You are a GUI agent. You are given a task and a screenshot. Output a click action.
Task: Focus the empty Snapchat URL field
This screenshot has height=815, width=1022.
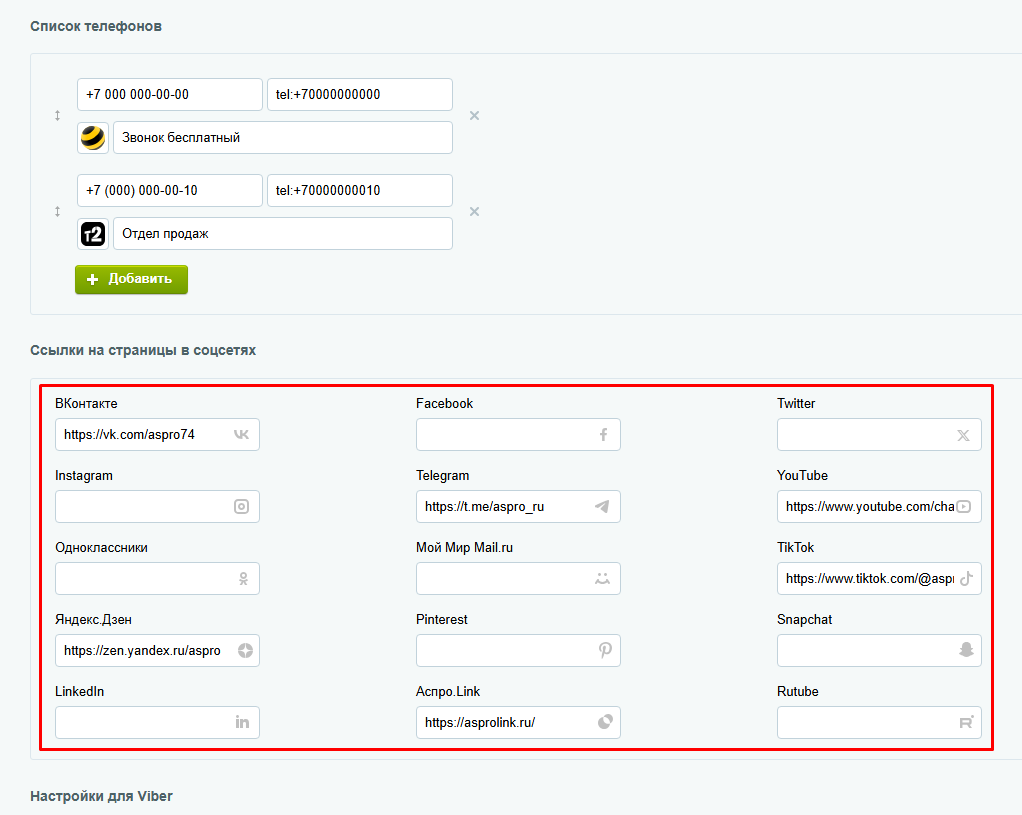[x=879, y=650]
